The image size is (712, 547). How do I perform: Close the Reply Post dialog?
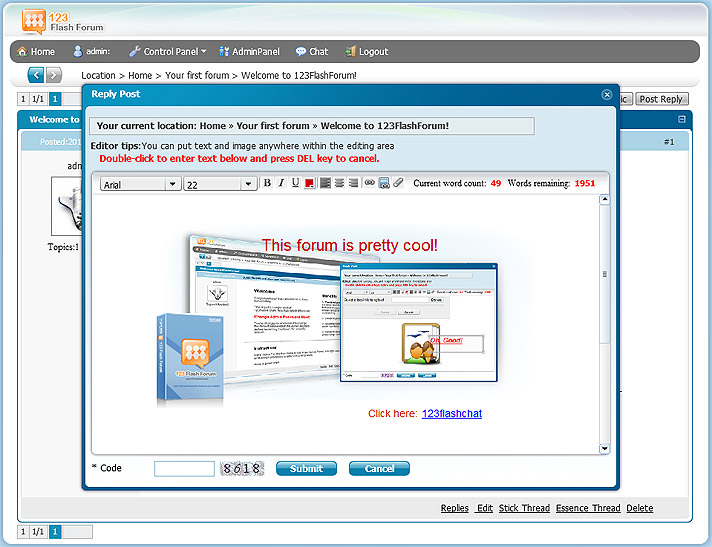pyautogui.click(x=606, y=94)
